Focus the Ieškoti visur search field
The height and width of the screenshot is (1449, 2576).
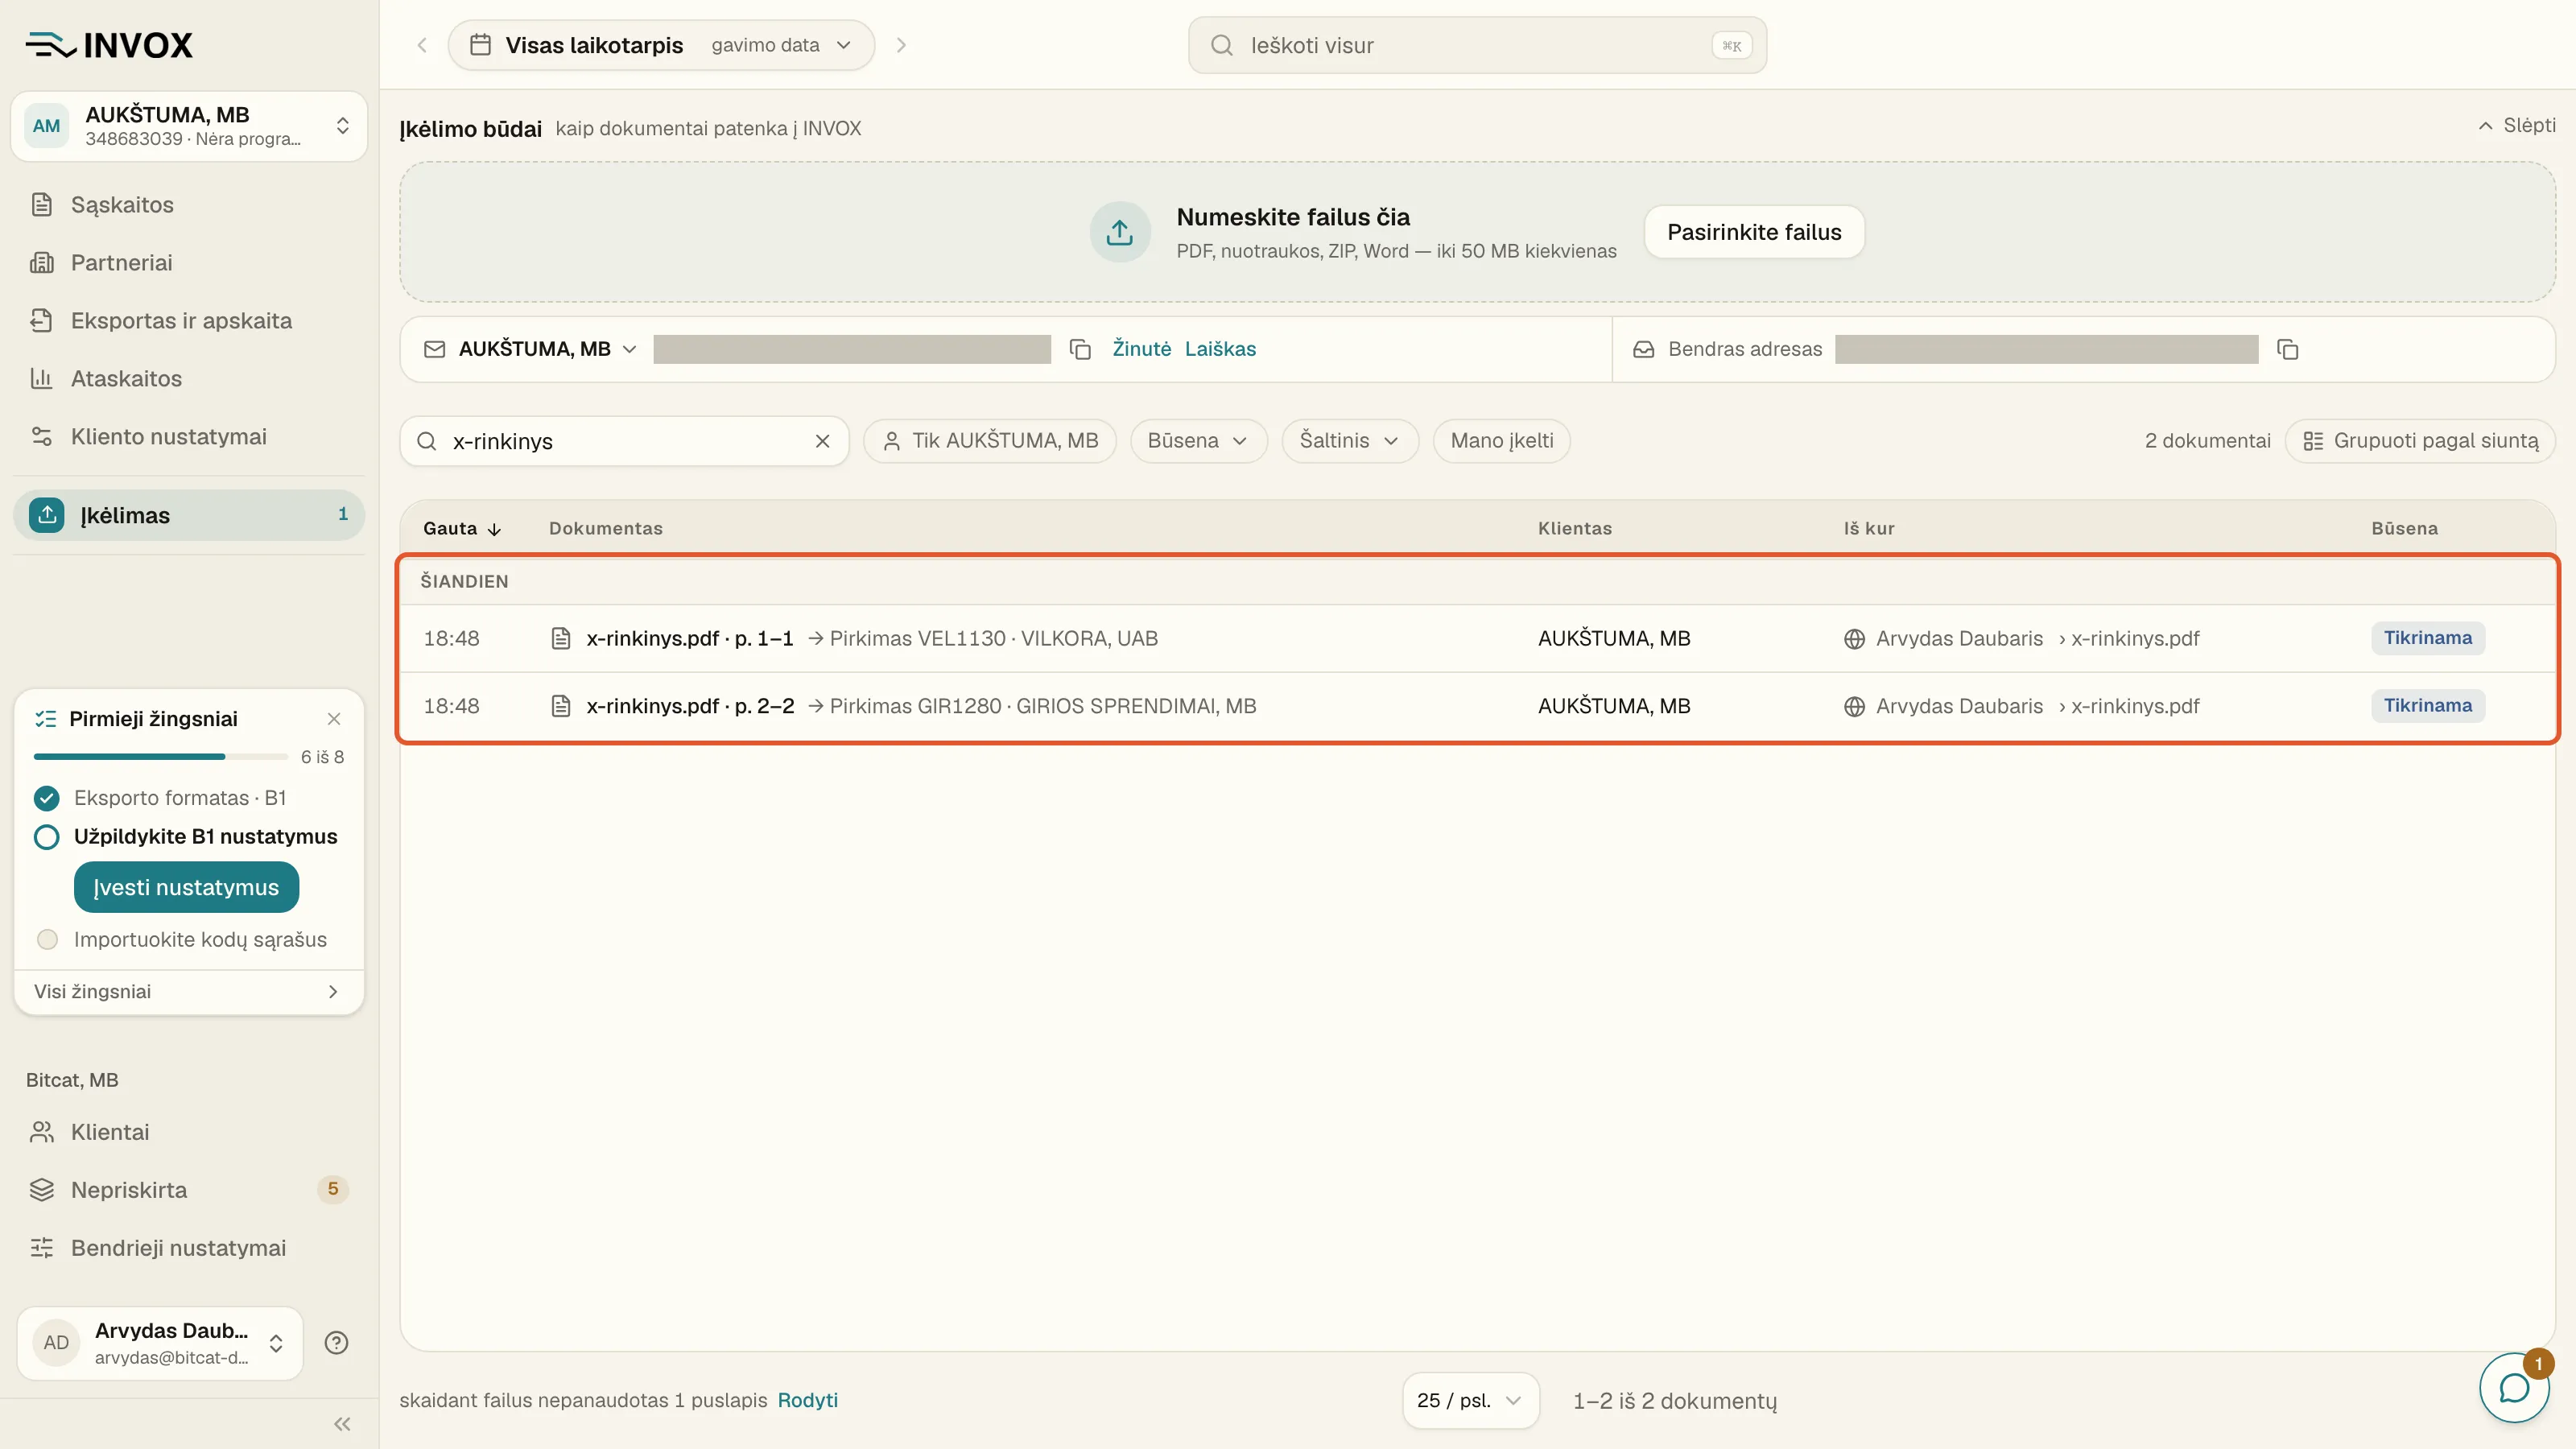coord(1477,45)
